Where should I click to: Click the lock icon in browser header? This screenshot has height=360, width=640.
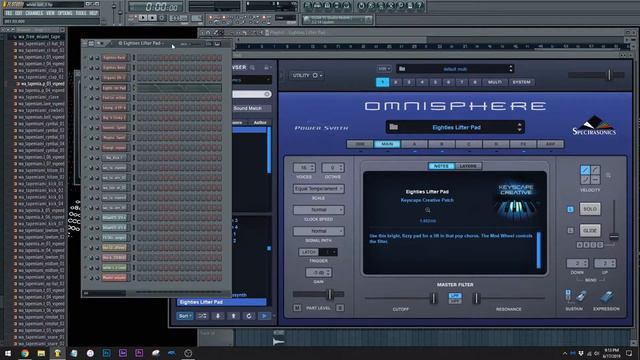click(266, 67)
